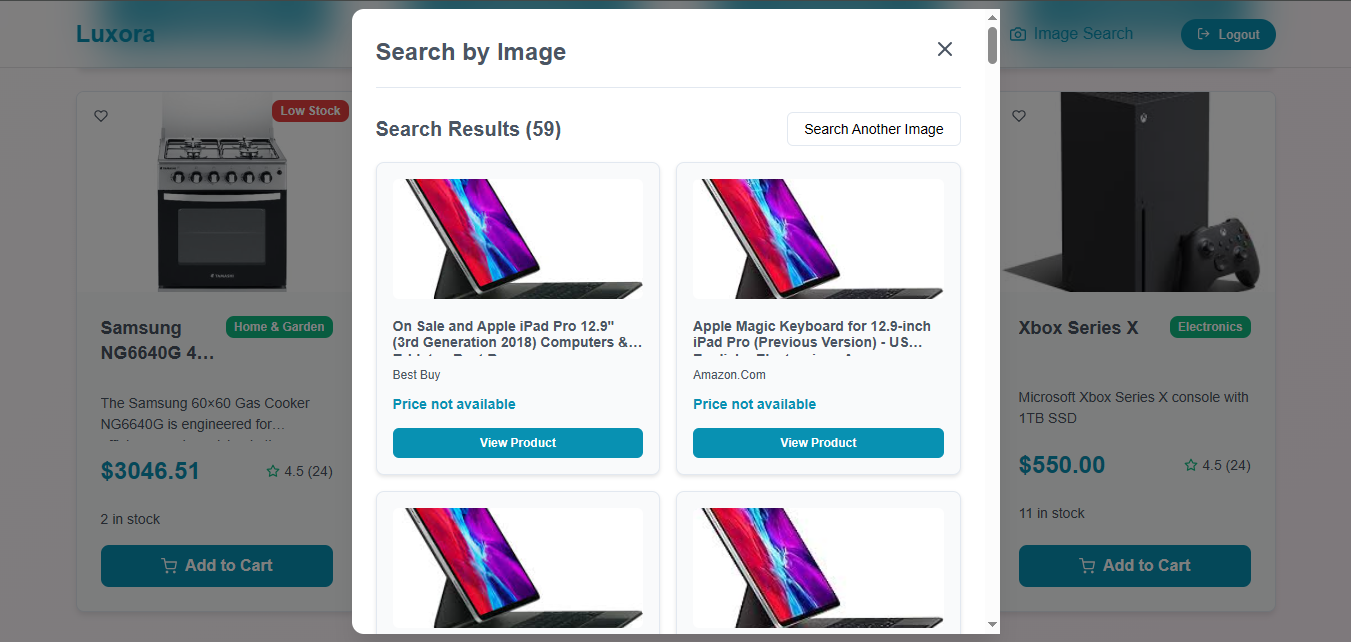Click the camera icon for Image Search
The width and height of the screenshot is (1351, 642).
tap(1018, 34)
